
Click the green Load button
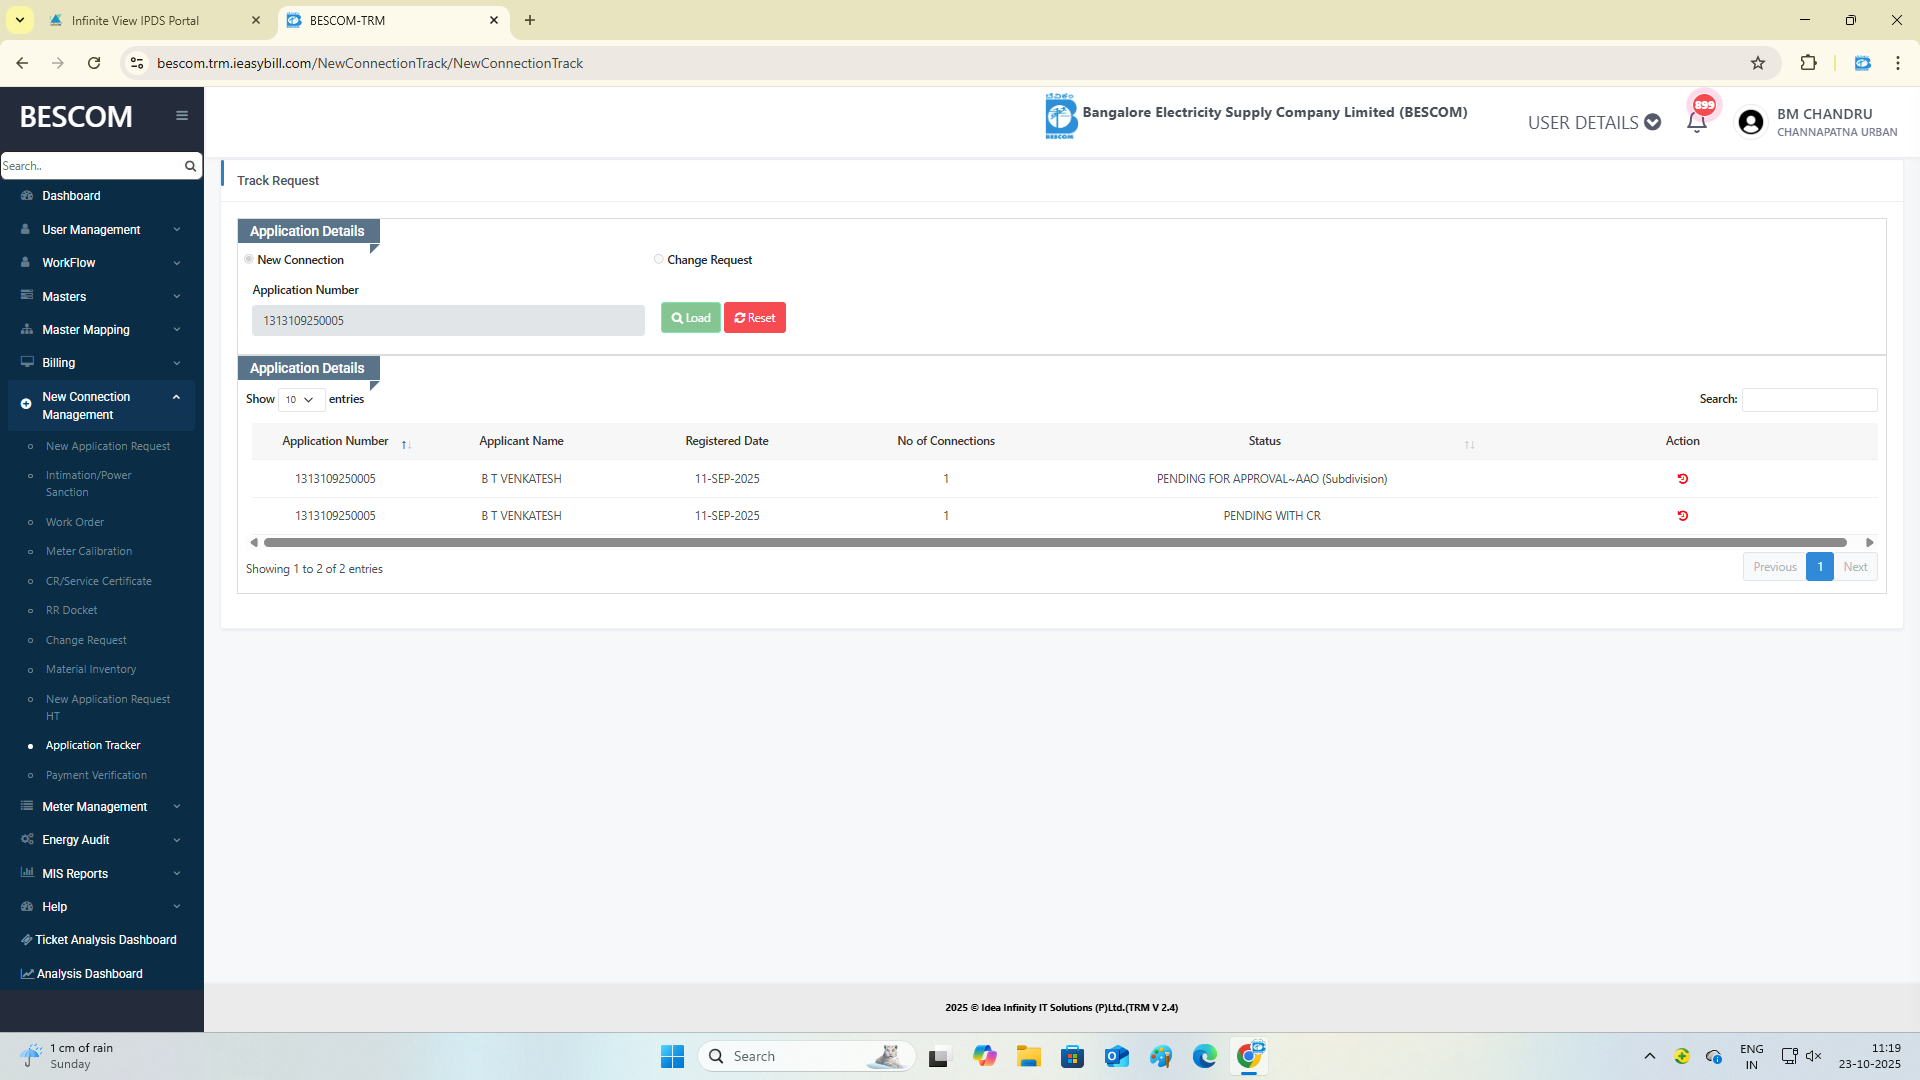click(x=690, y=318)
